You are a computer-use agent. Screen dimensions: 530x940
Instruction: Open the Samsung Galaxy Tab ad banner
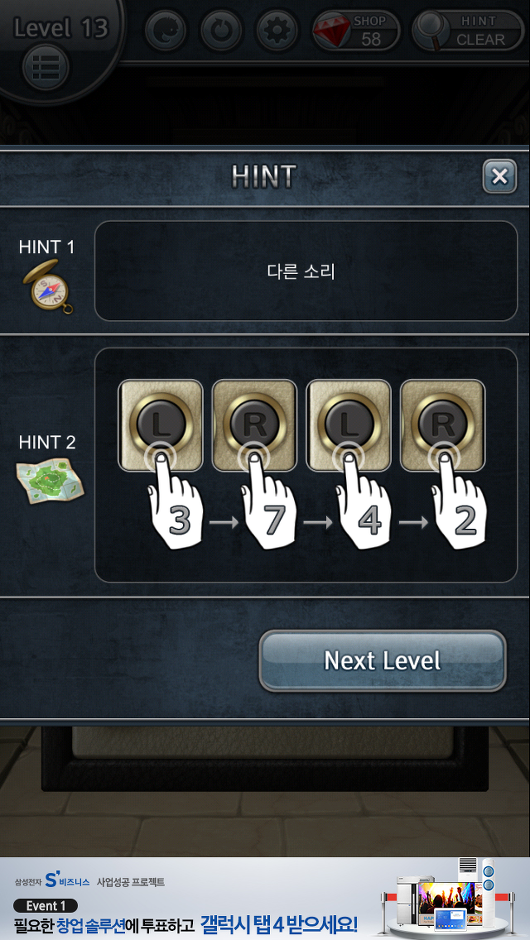(x=265, y=898)
